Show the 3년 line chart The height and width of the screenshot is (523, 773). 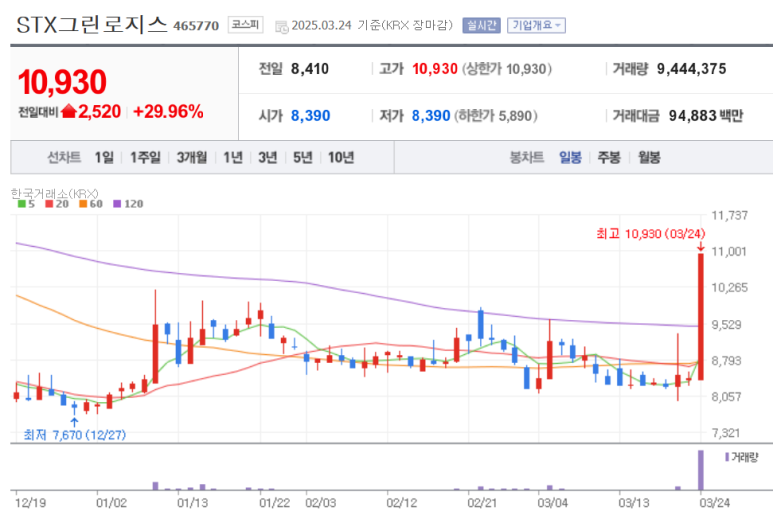(x=268, y=157)
